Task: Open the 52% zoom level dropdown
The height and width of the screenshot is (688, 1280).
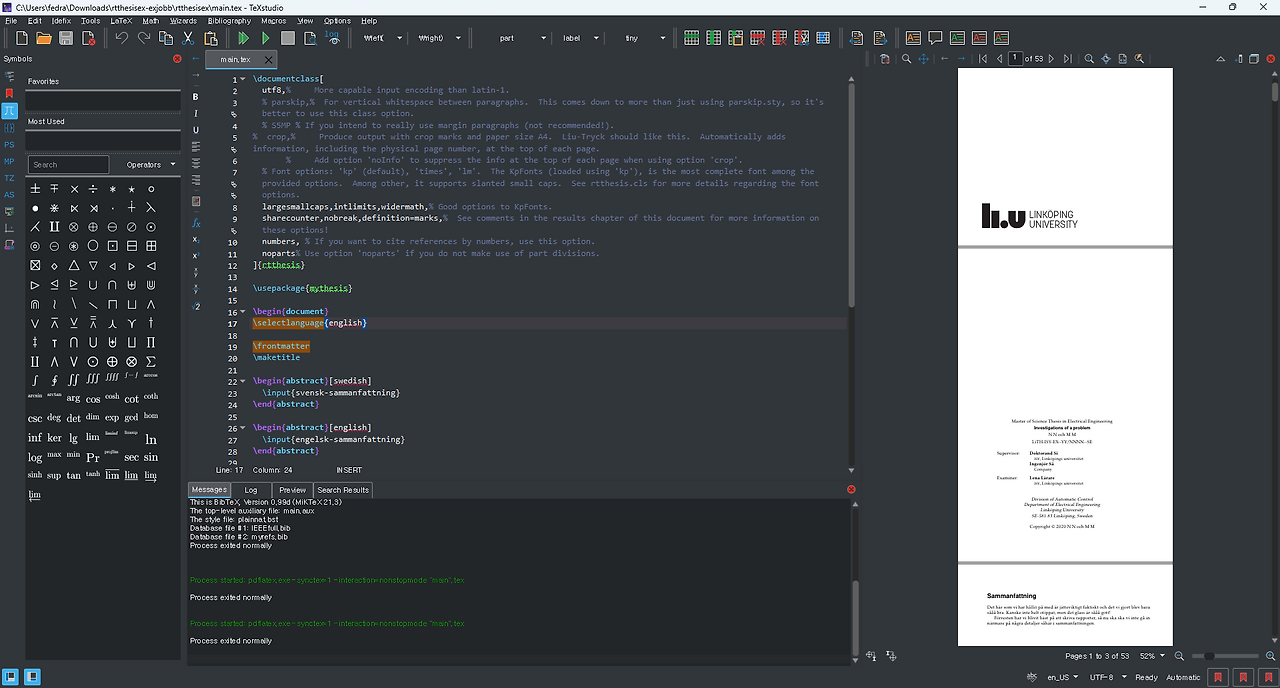Action: pyautogui.click(x=1152, y=656)
